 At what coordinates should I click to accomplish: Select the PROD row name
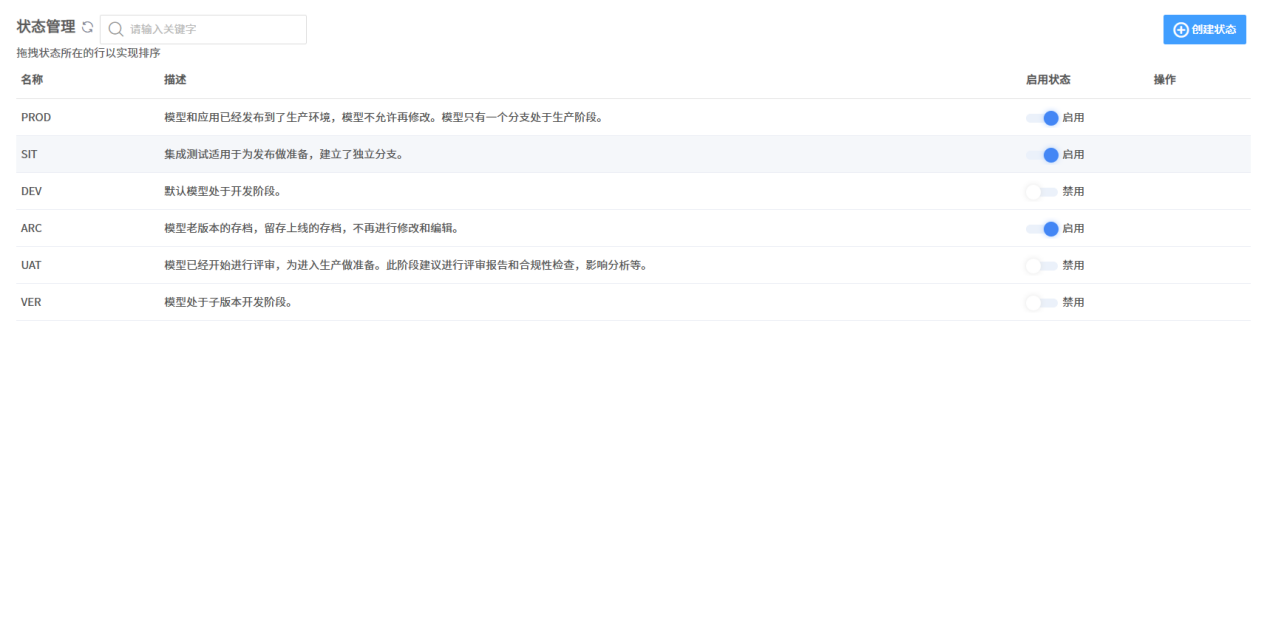click(36, 118)
